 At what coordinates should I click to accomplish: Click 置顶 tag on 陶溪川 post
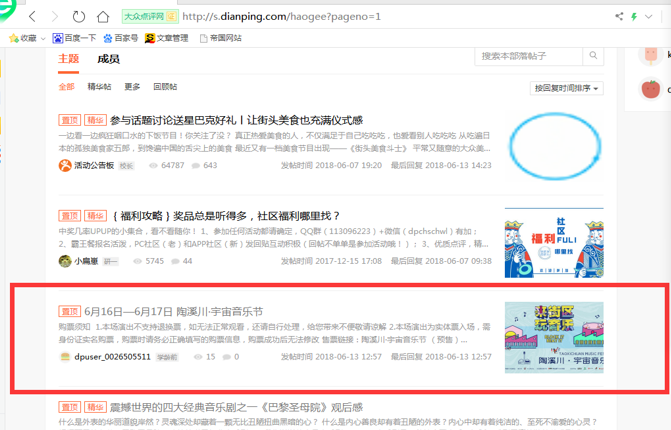tap(70, 311)
